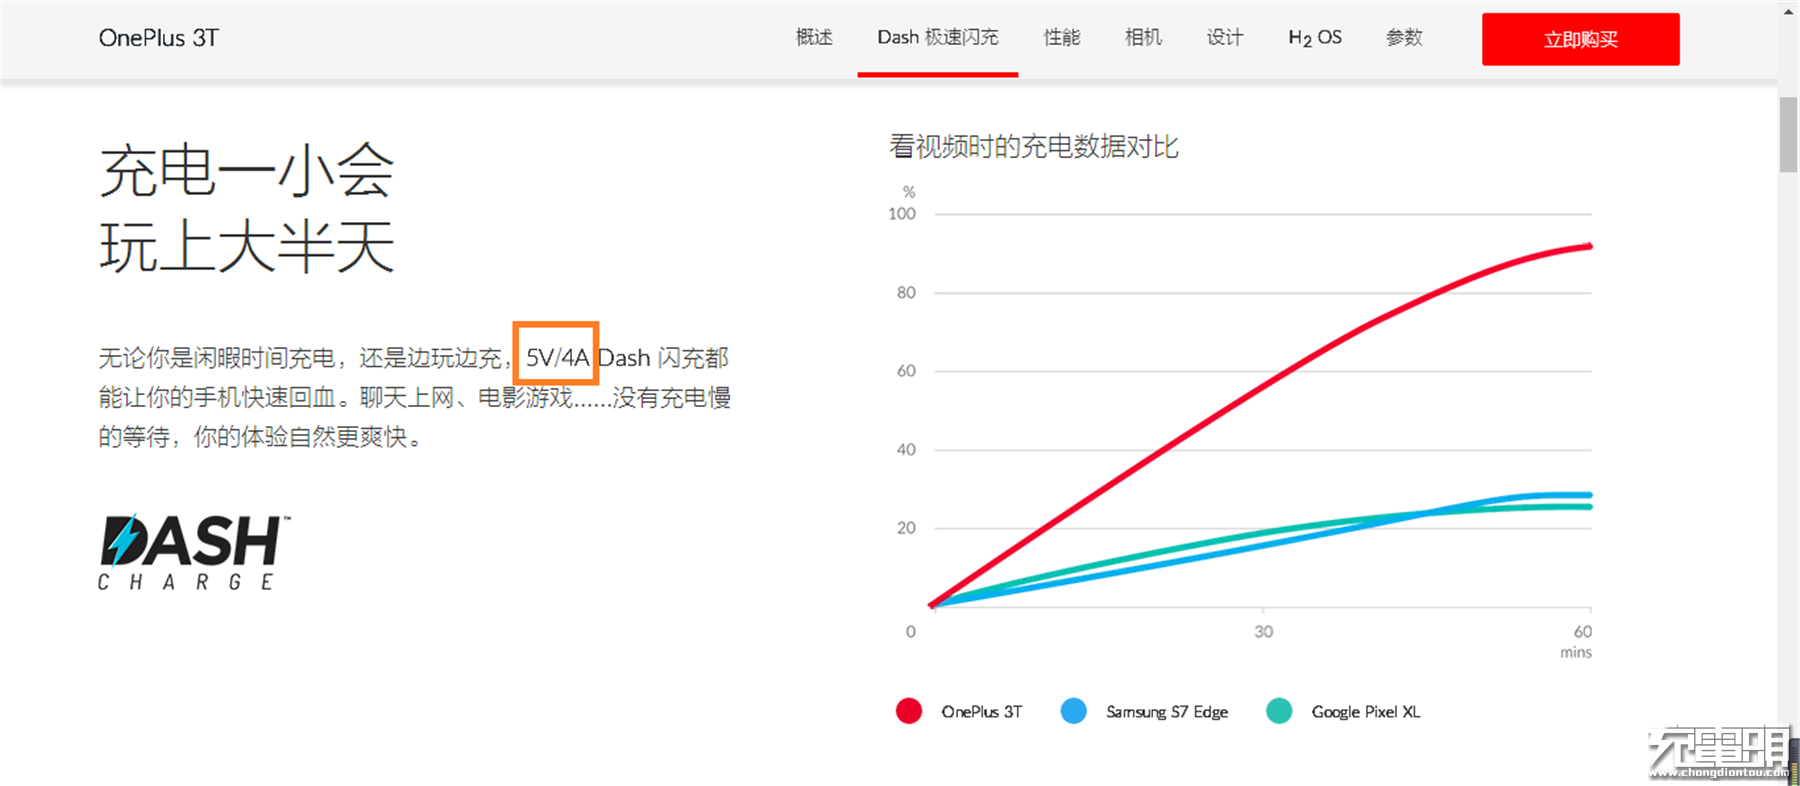Click the teal Google Pixel XL legend dot

[x=1279, y=711]
